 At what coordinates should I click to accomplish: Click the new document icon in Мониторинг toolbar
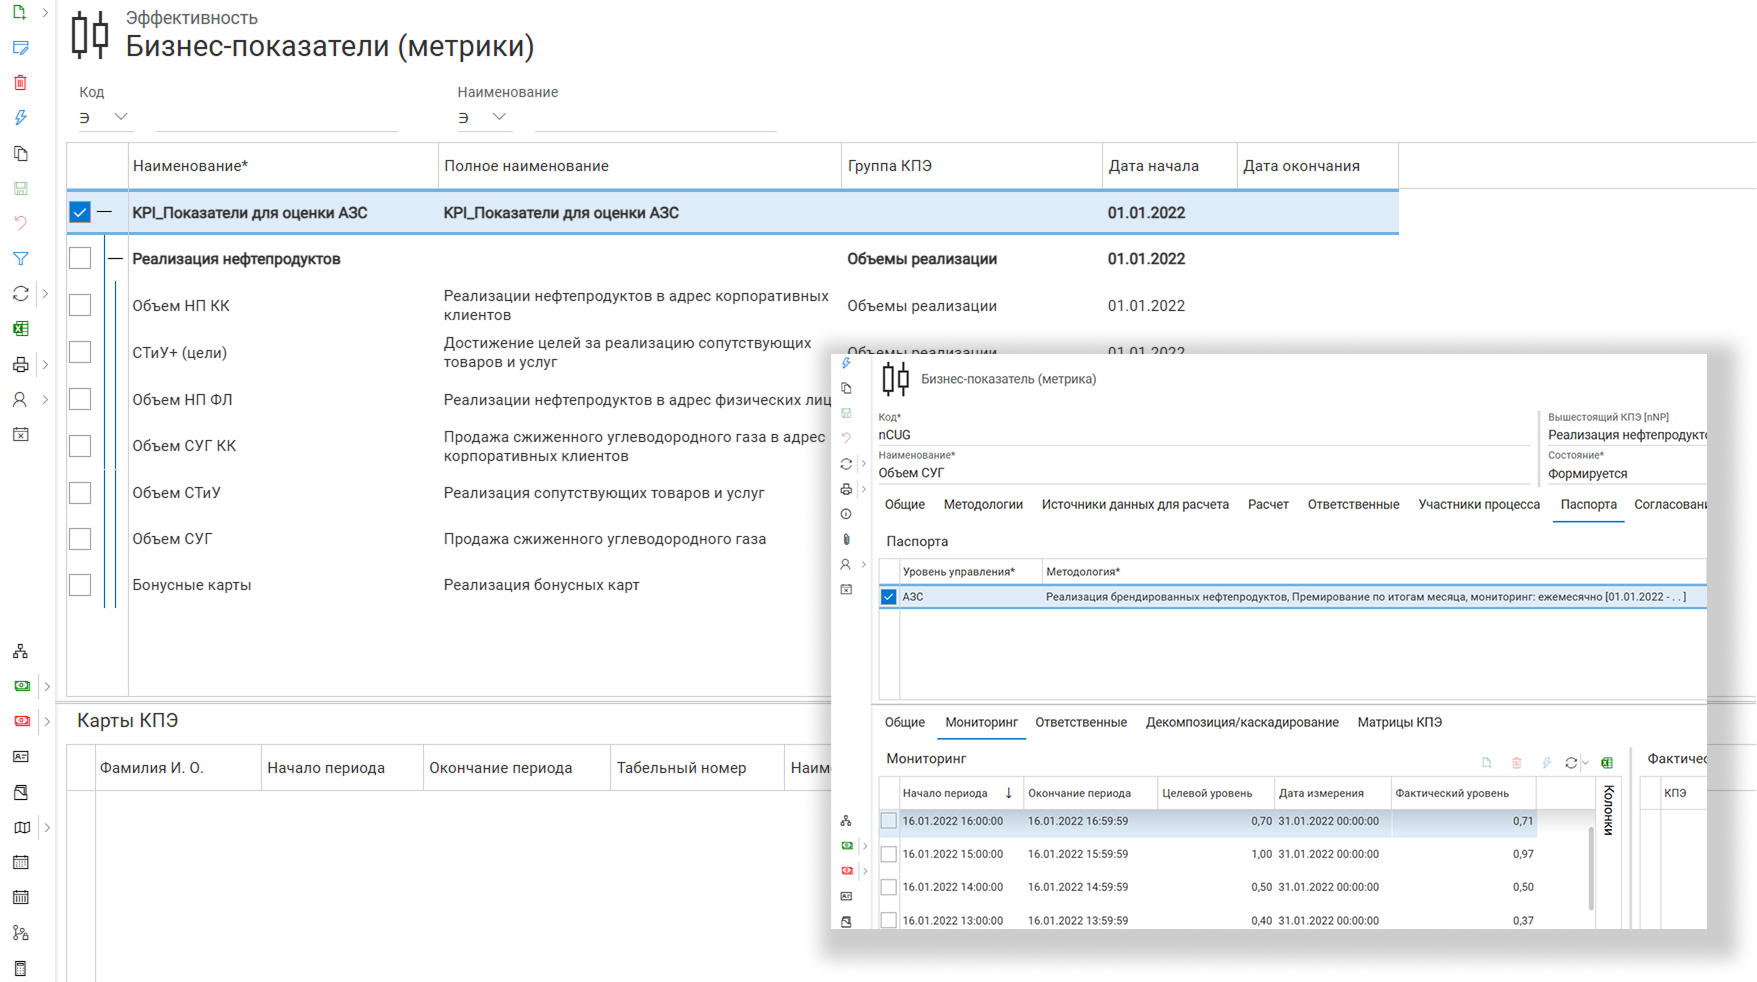pyautogui.click(x=1487, y=763)
